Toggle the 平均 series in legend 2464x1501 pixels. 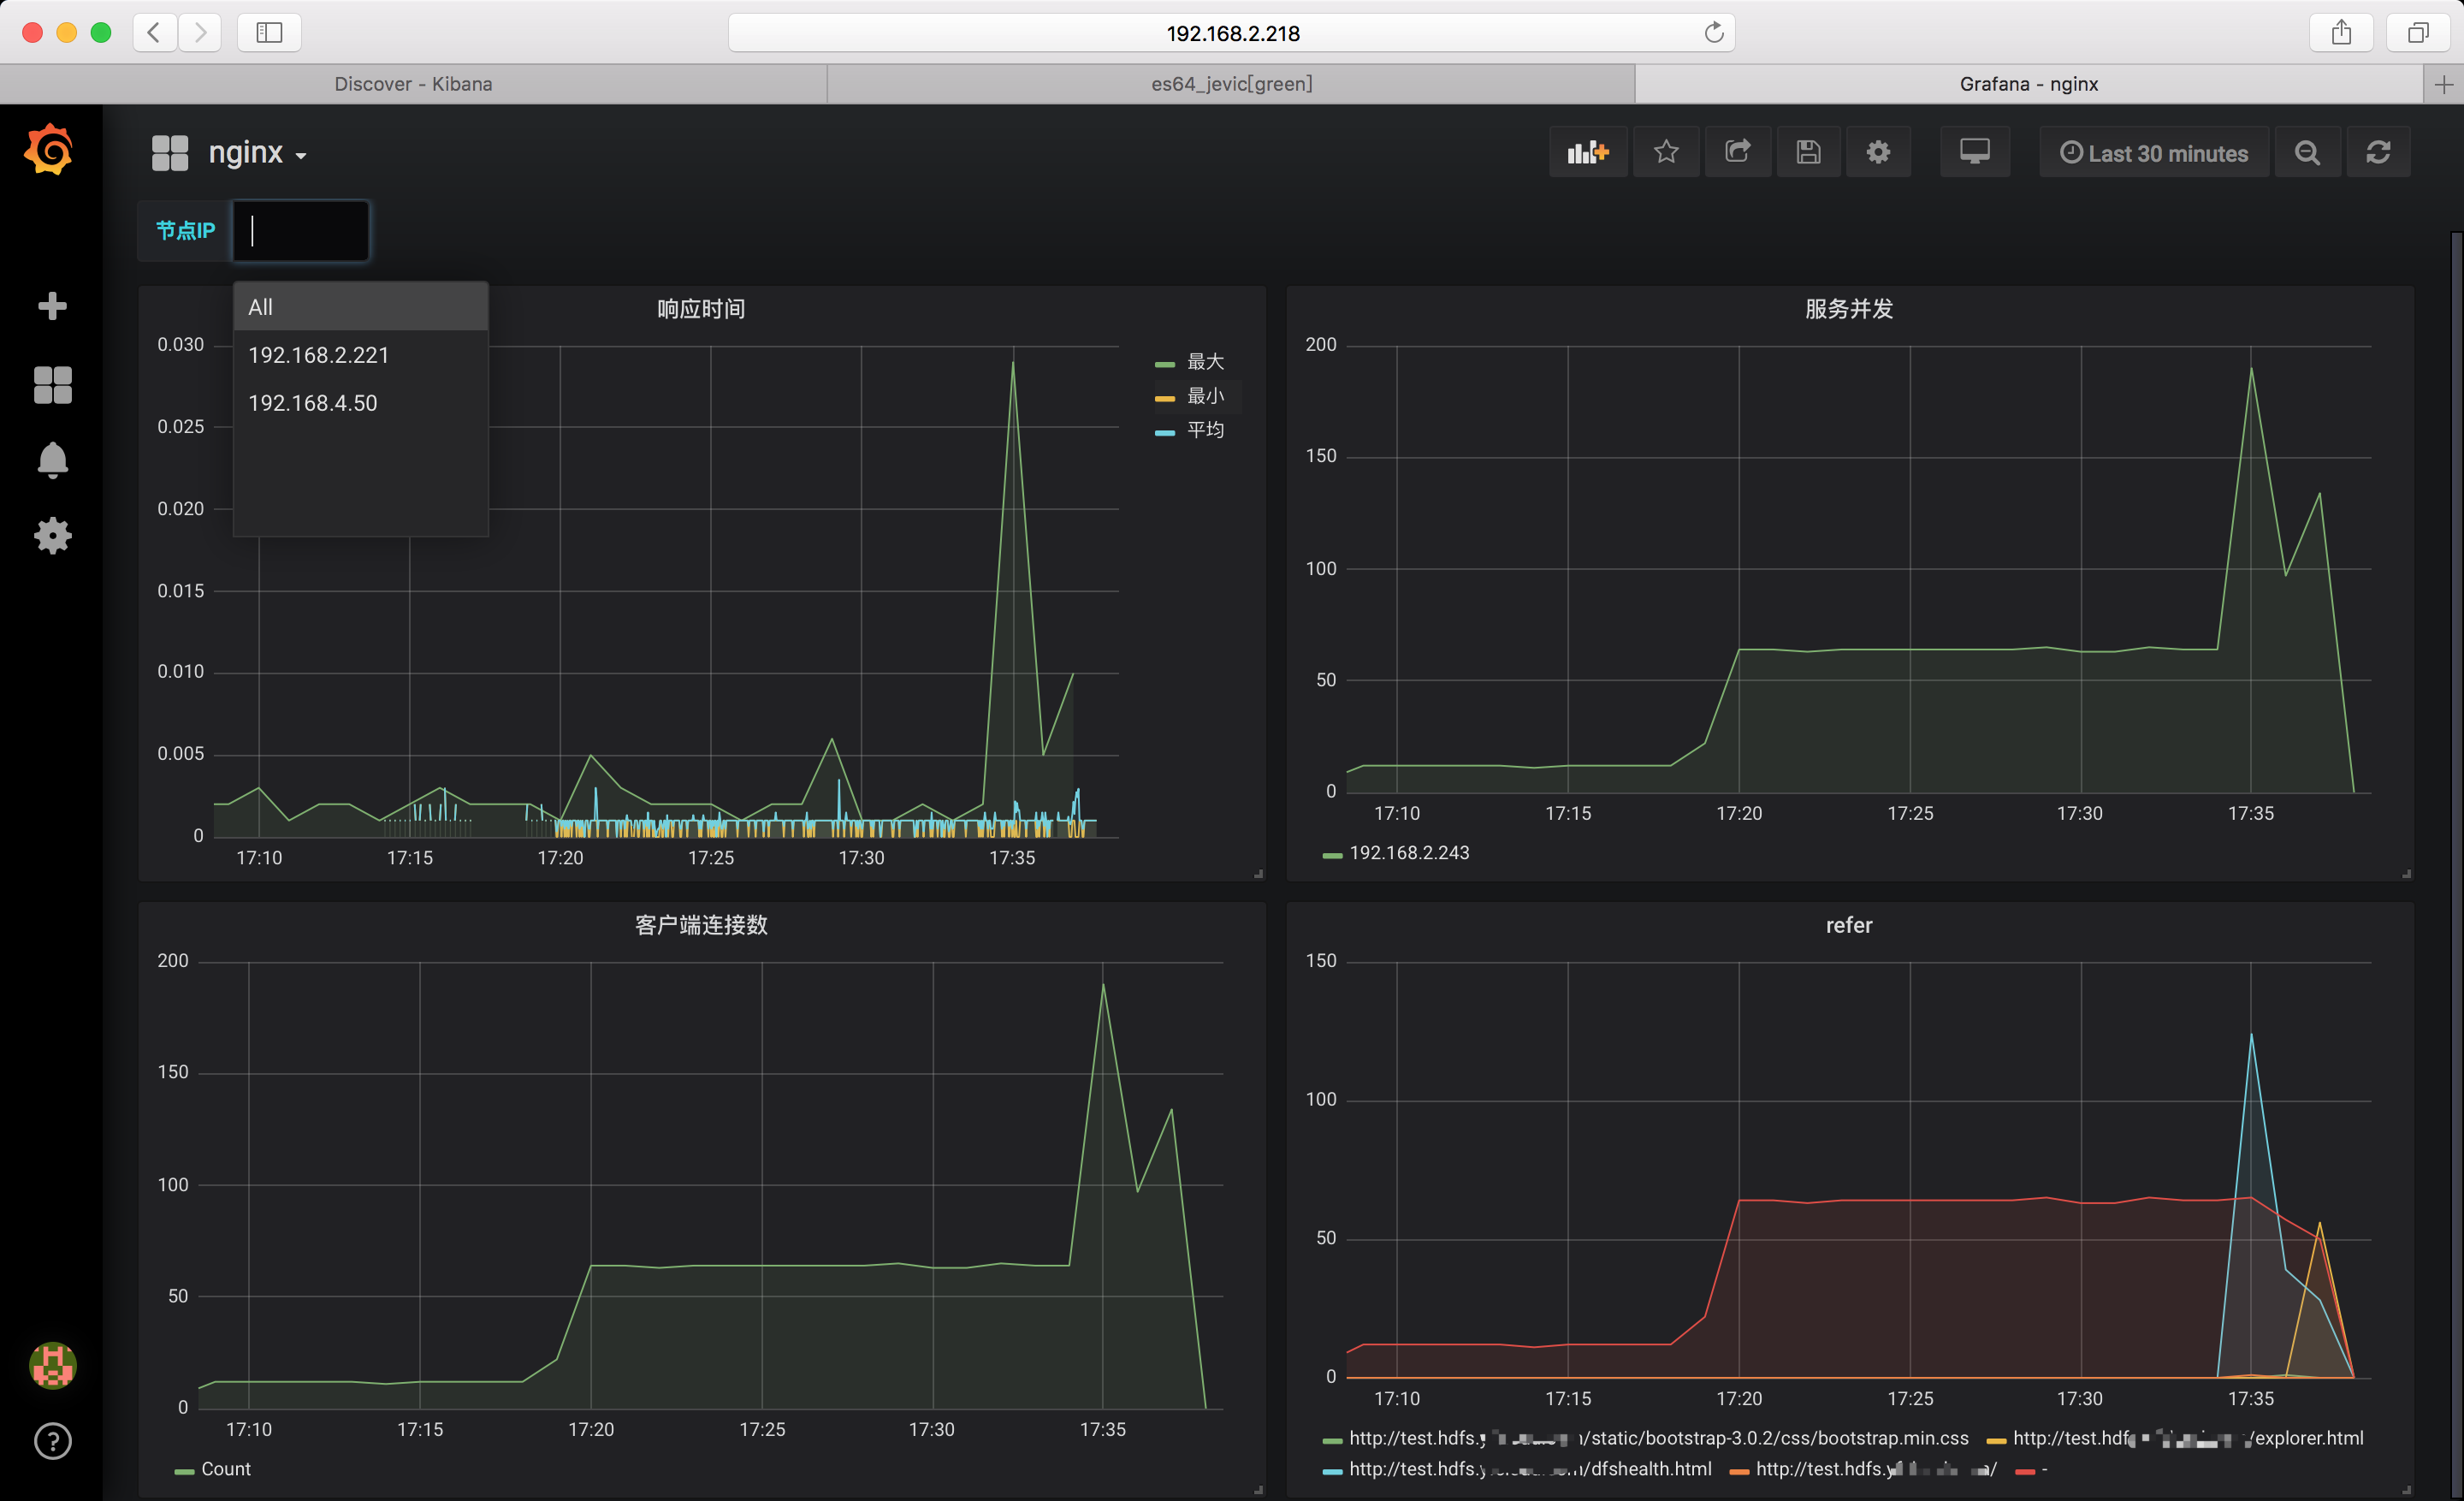coord(1204,430)
